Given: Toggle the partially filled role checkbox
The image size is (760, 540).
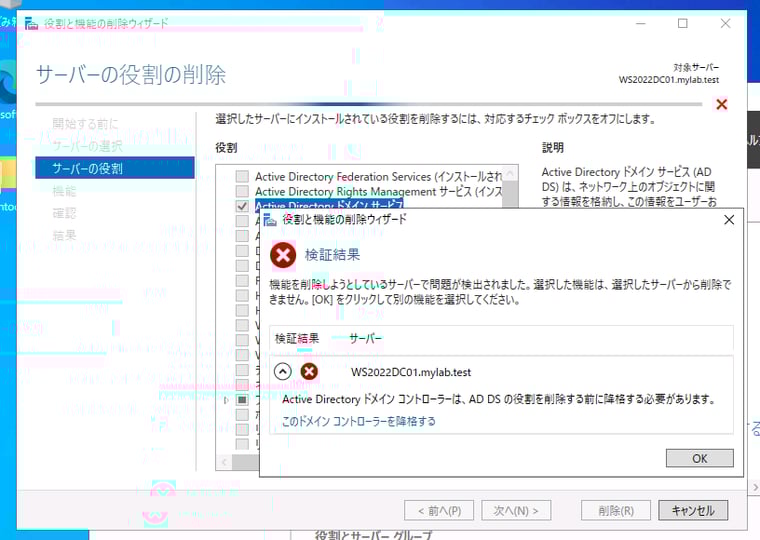Looking at the screenshot, I should [x=242, y=400].
